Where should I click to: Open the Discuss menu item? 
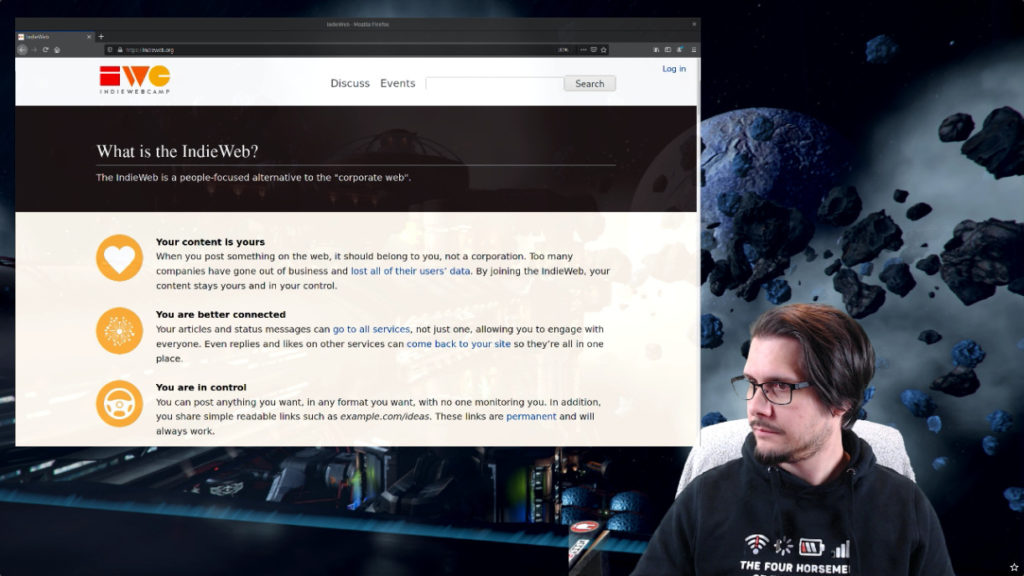pos(350,84)
